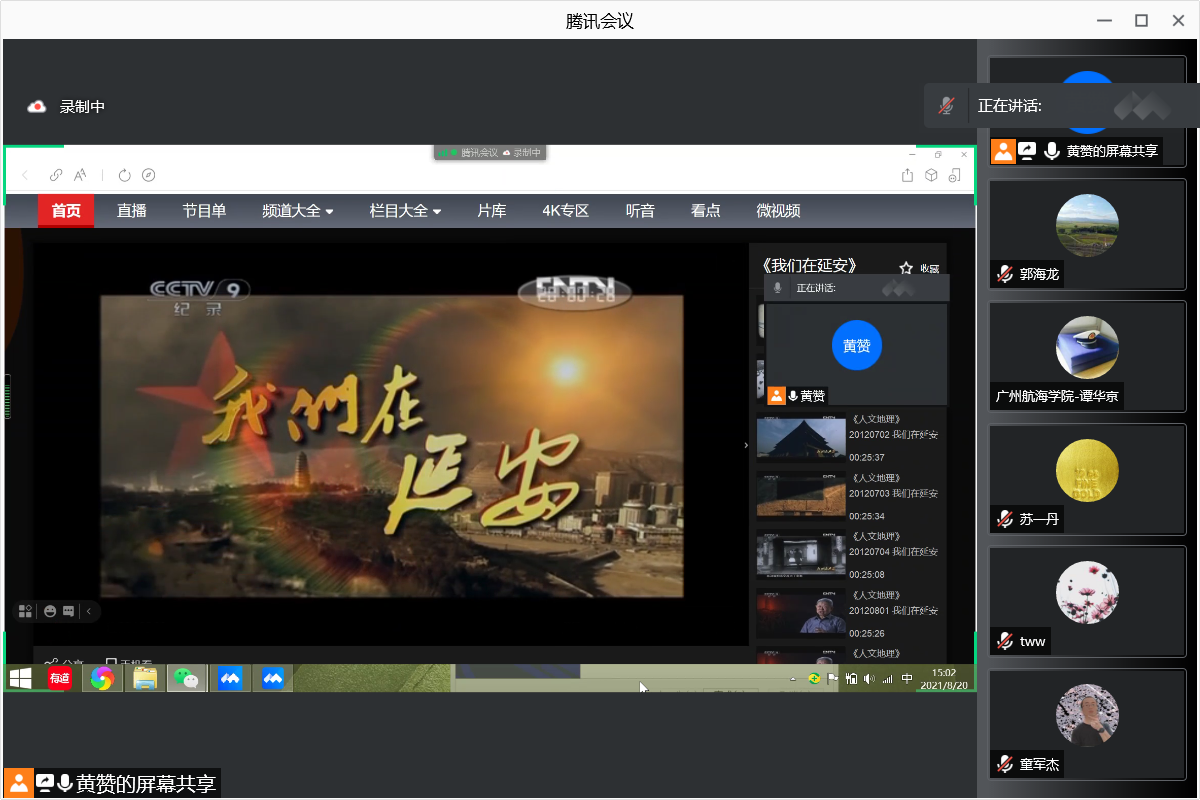Click the network signal icon in shared tray
Image resolution: width=1200 pixels, height=800 pixels.
(x=887, y=678)
